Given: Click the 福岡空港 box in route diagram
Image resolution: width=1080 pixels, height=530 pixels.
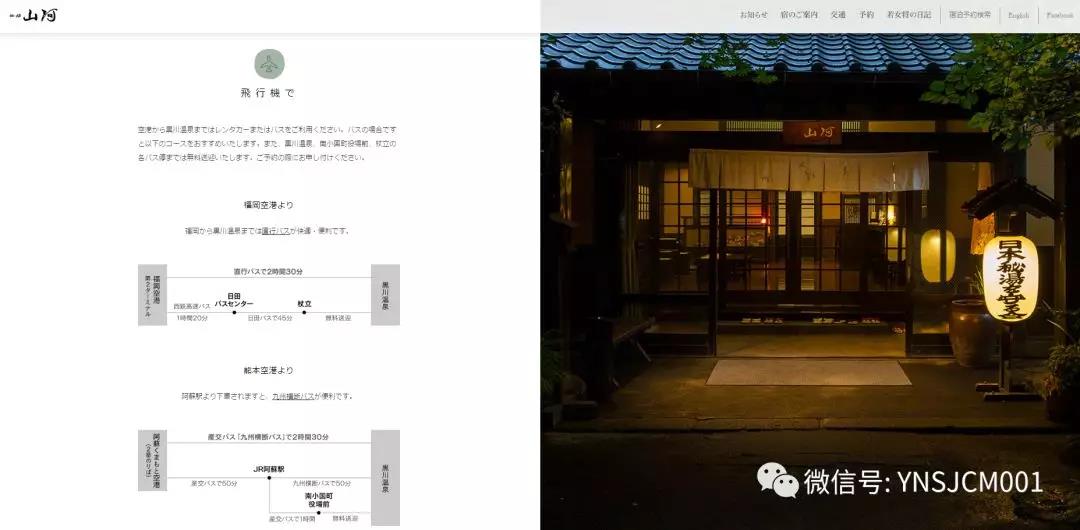Looking at the screenshot, I should (x=152, y=295).
